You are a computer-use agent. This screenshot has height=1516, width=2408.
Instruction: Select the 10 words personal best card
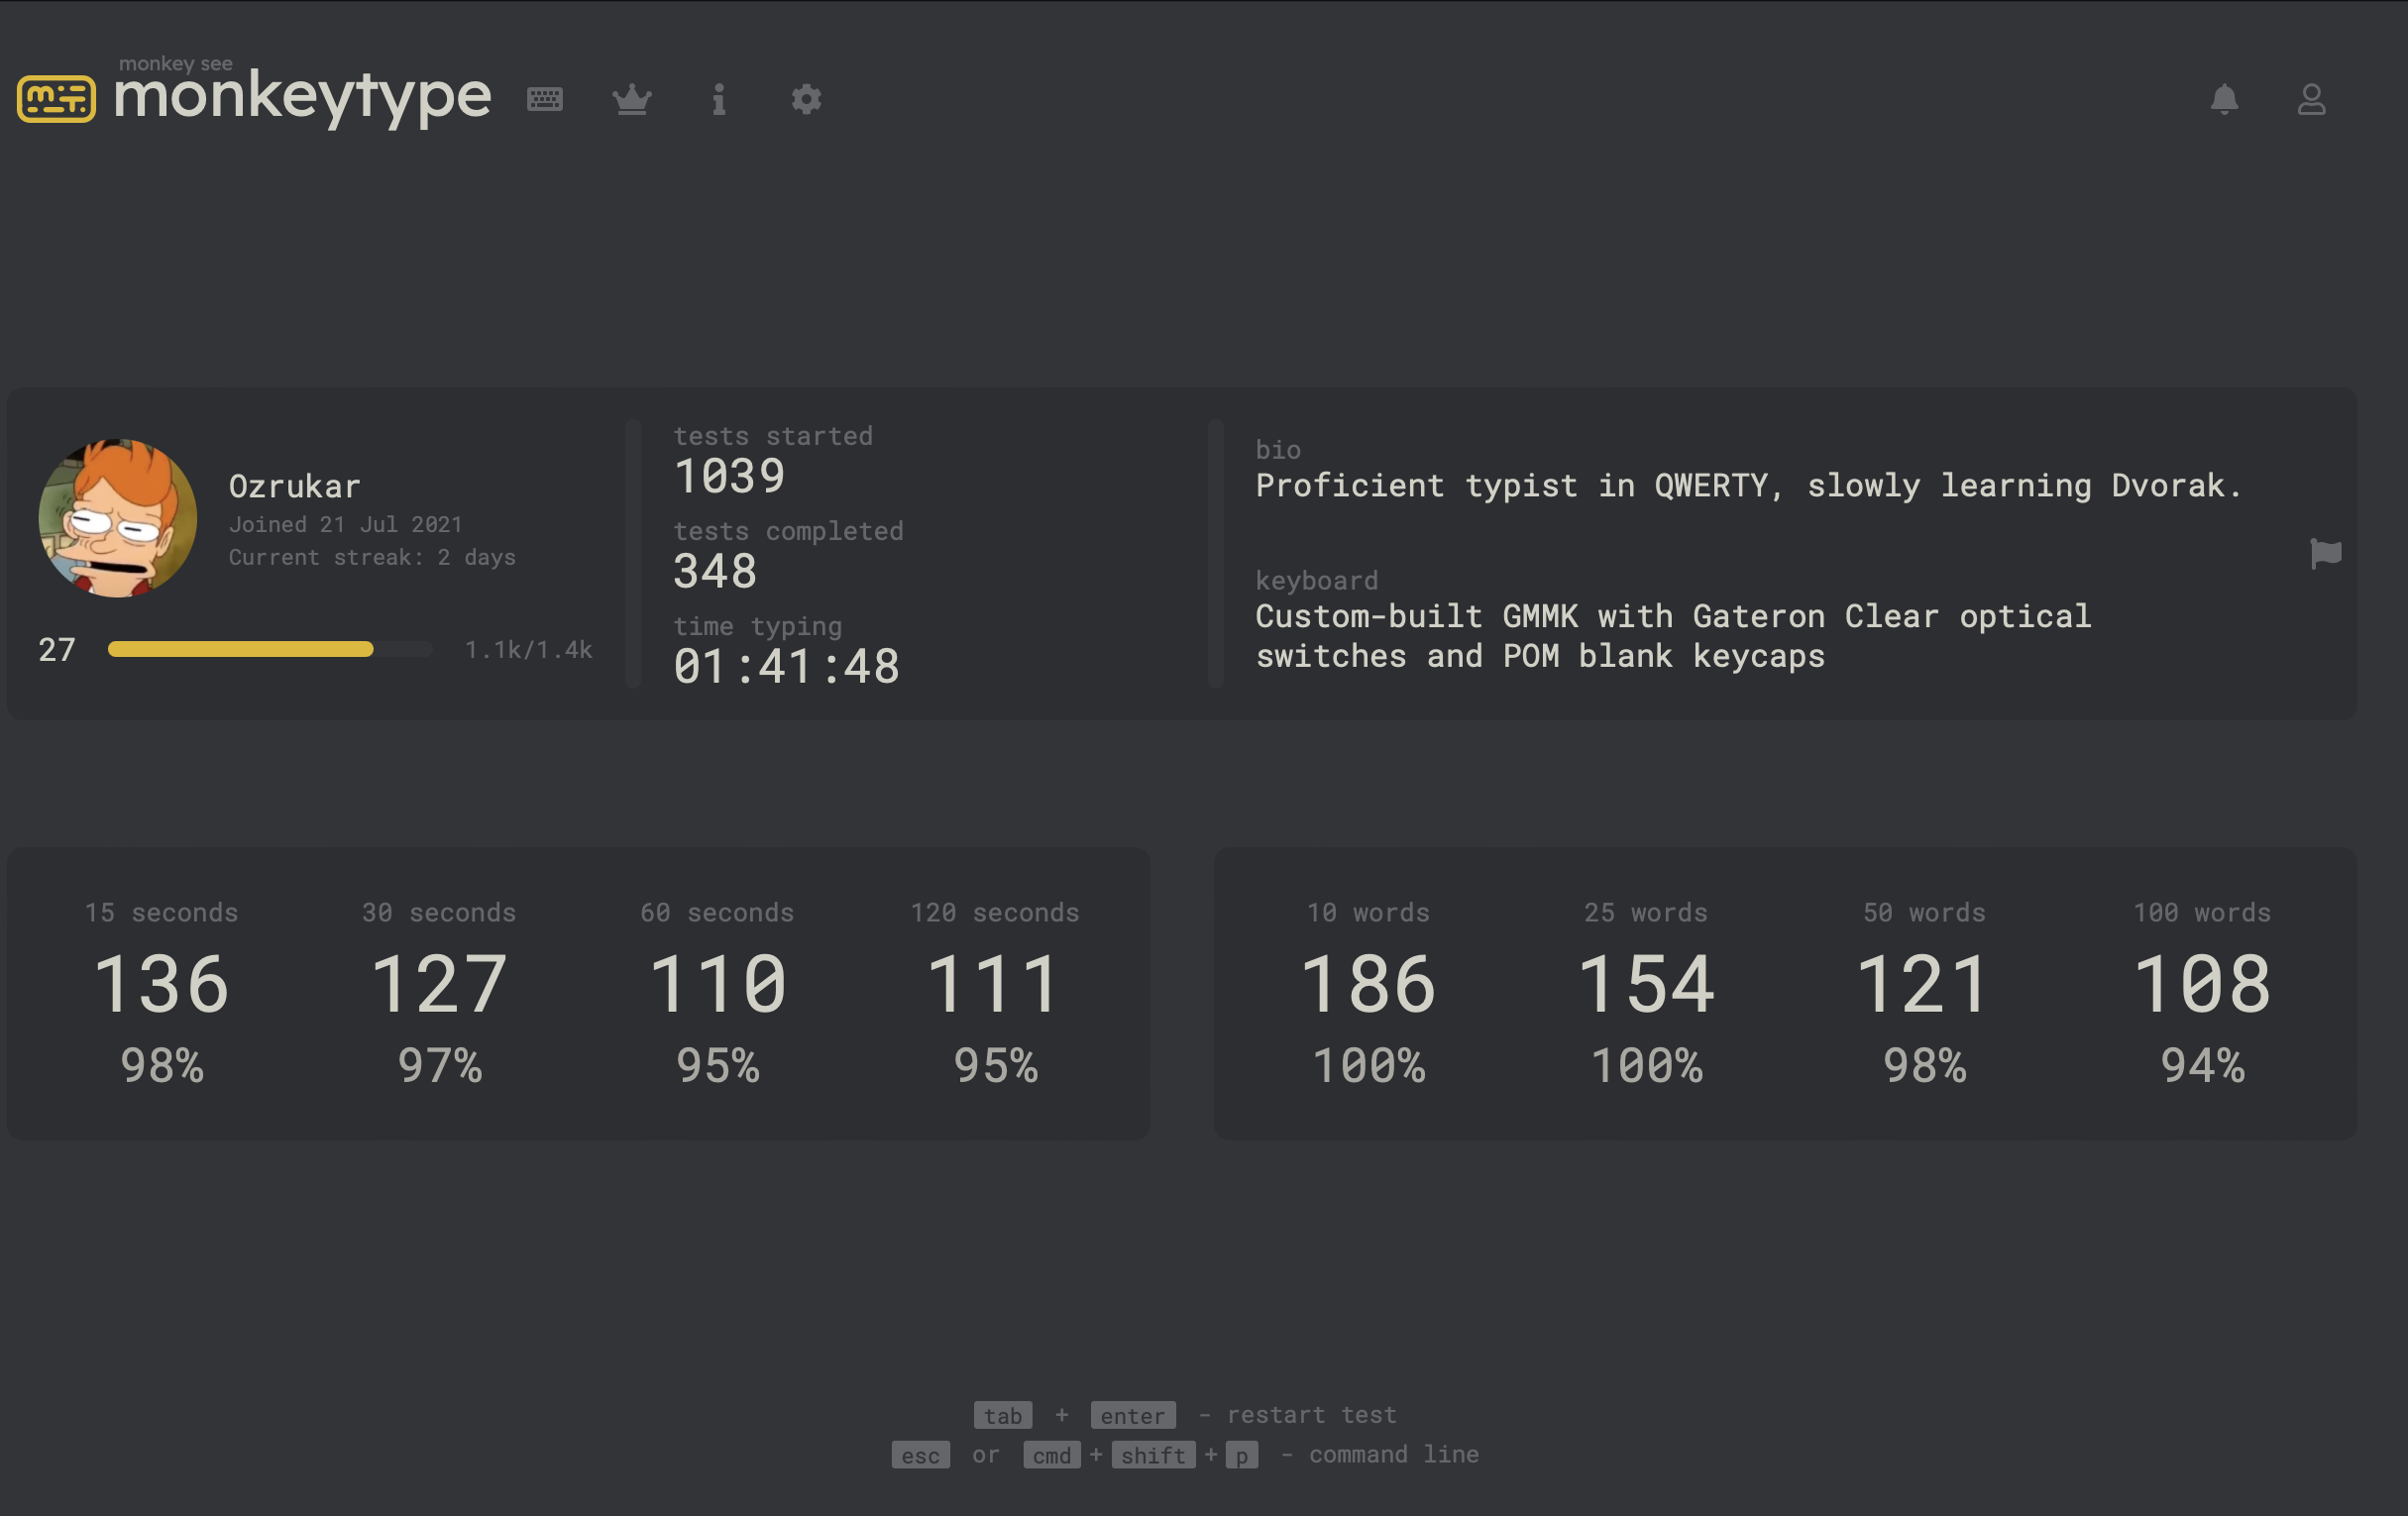[1368, 990]
